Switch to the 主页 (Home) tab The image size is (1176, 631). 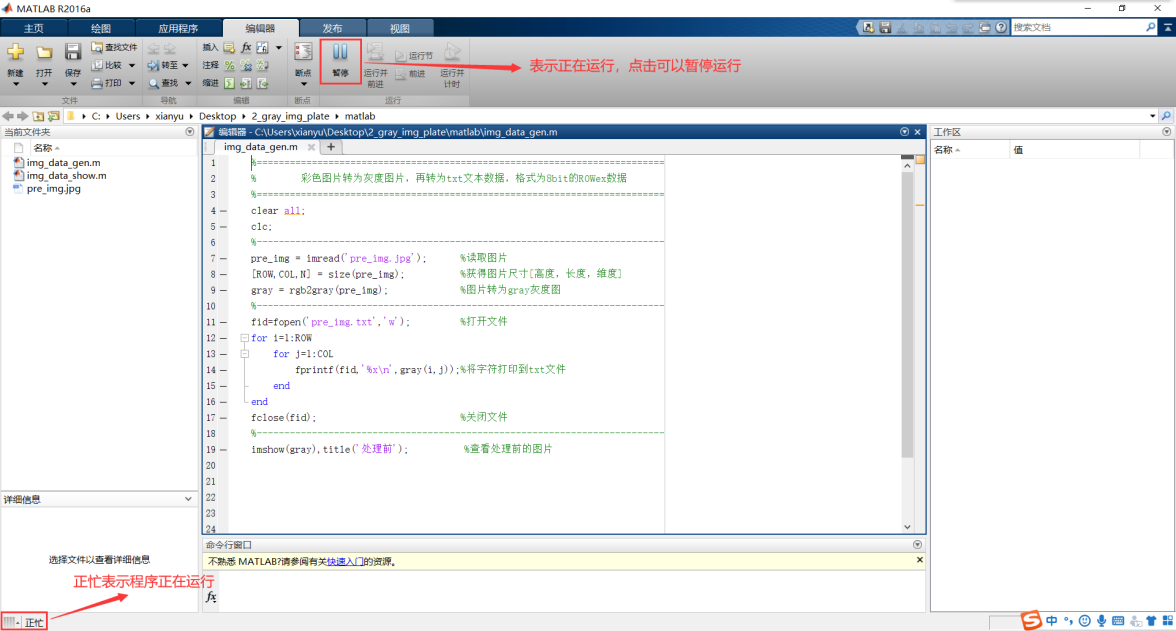pos(33,28)
